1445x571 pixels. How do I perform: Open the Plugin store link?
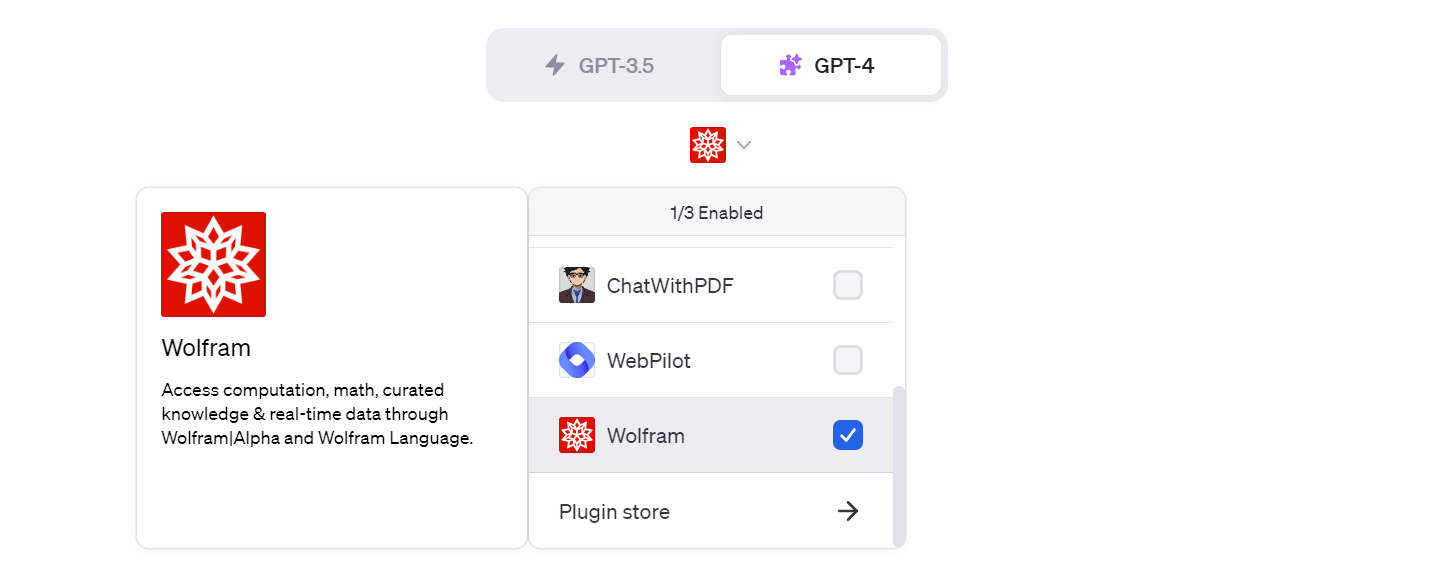click(614, 512)
